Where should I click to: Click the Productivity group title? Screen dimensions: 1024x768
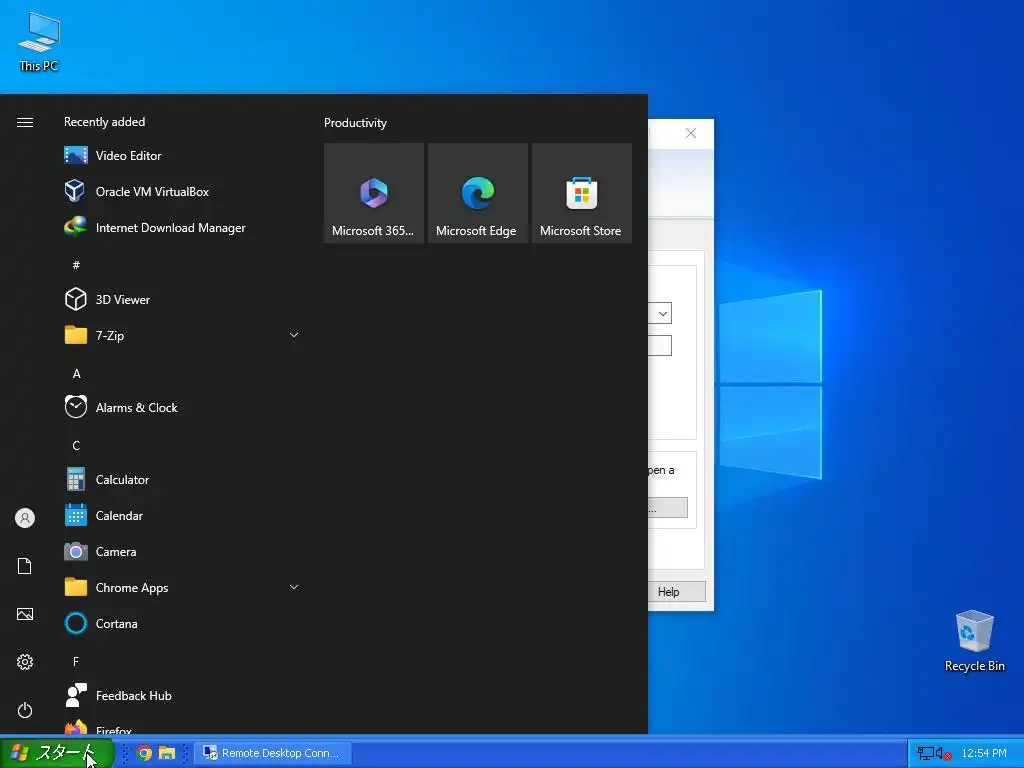(x=355, y=123)
